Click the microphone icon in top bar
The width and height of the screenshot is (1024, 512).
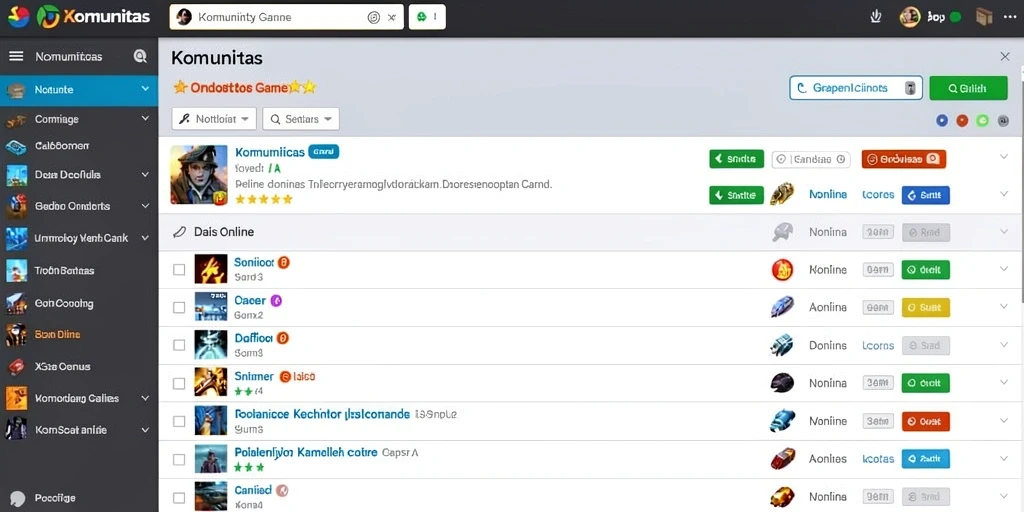[x=876, y=17]
